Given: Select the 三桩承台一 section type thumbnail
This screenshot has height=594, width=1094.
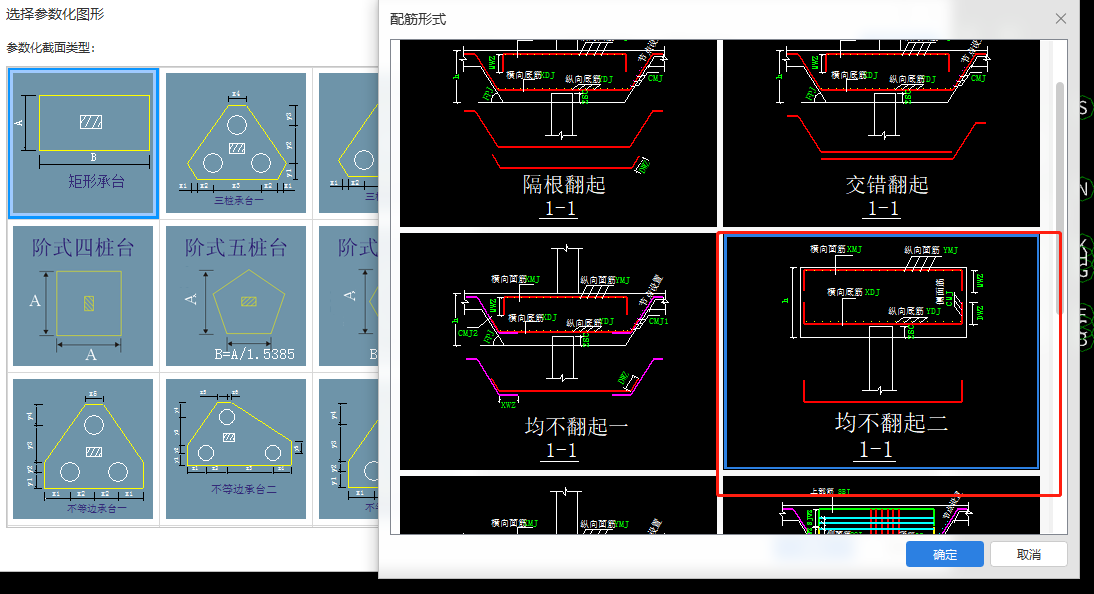Looking at the screenshot, I should (236, 143).
